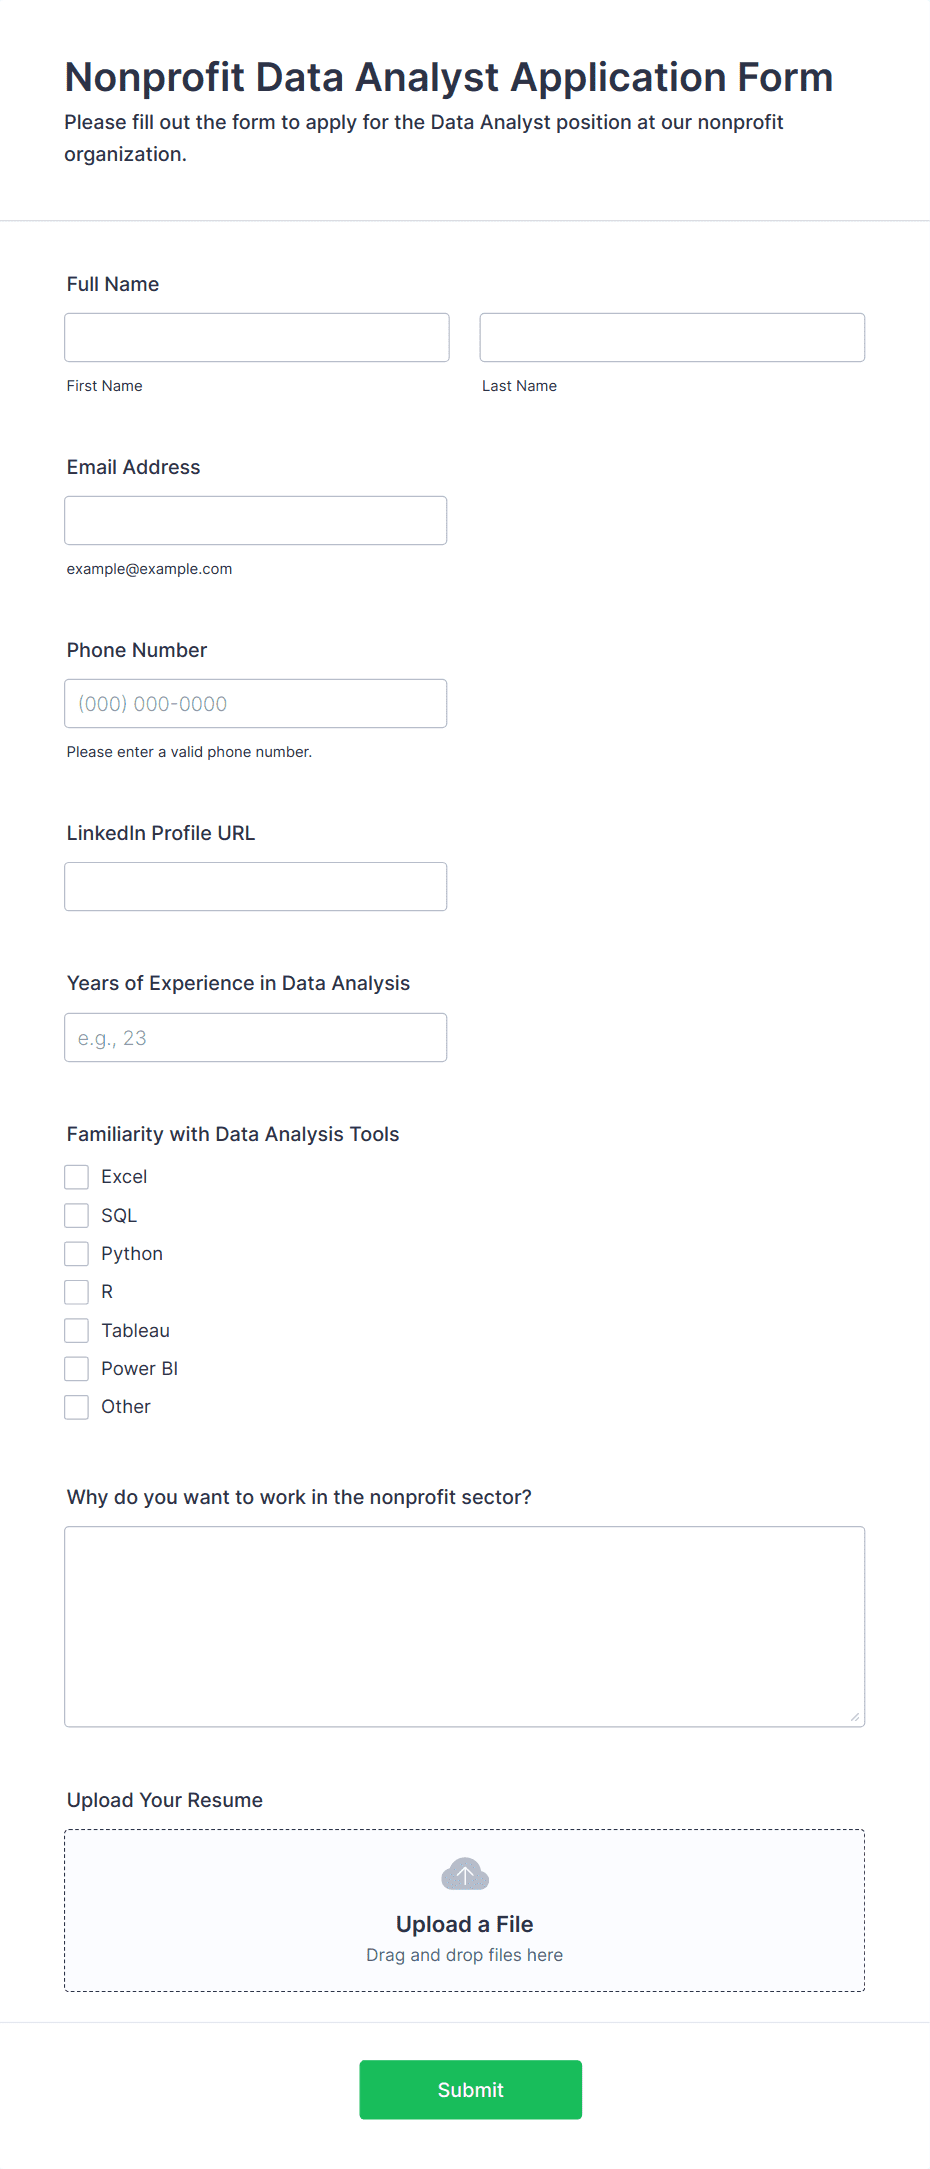This screenshot has height=2169, width=930.
Task: Select the R checkbox
Action: coord(77,1292)
